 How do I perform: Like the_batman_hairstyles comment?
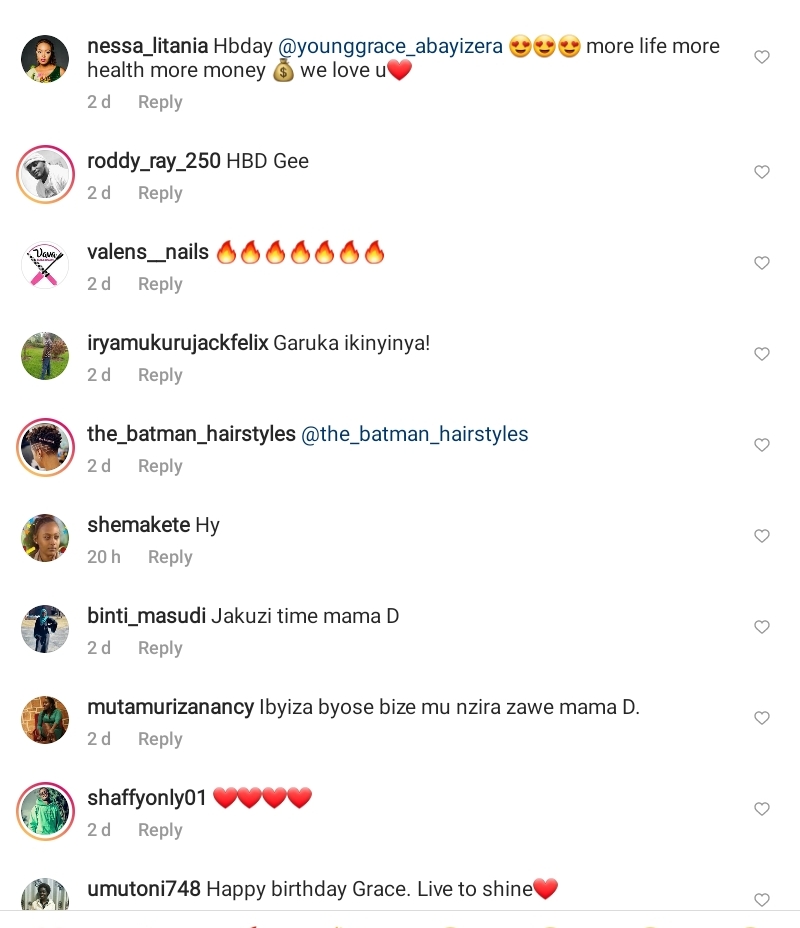[x=762, y=445]
